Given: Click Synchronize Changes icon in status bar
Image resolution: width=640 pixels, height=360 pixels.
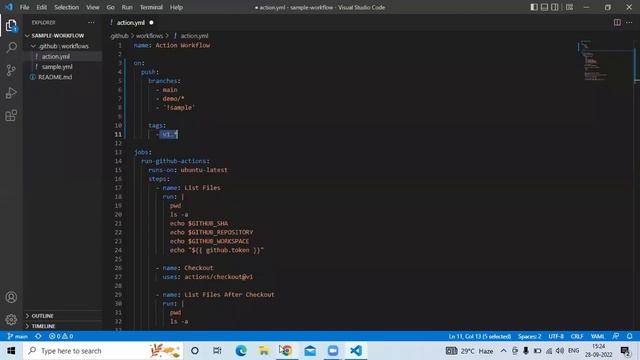Looking at the screenshot, I should click(x=38, y=336).
